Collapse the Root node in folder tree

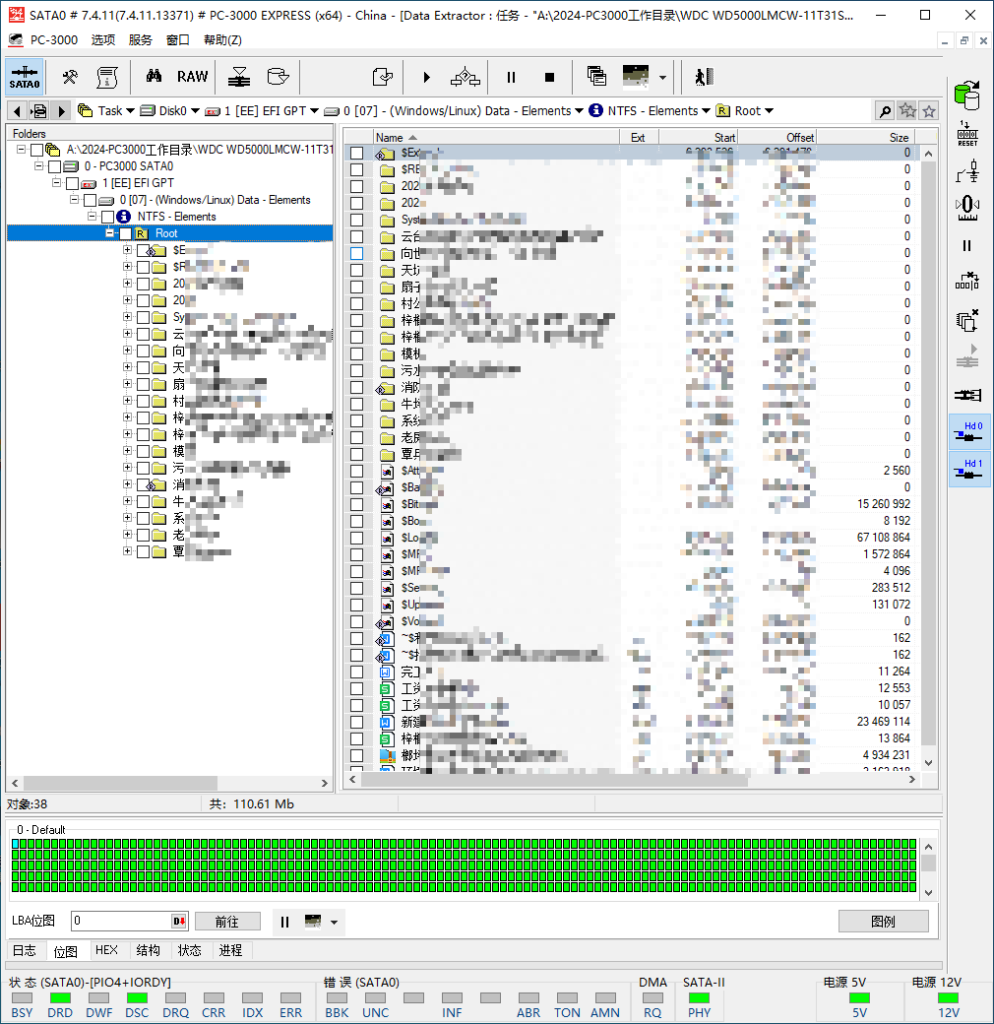coord(110,233)
